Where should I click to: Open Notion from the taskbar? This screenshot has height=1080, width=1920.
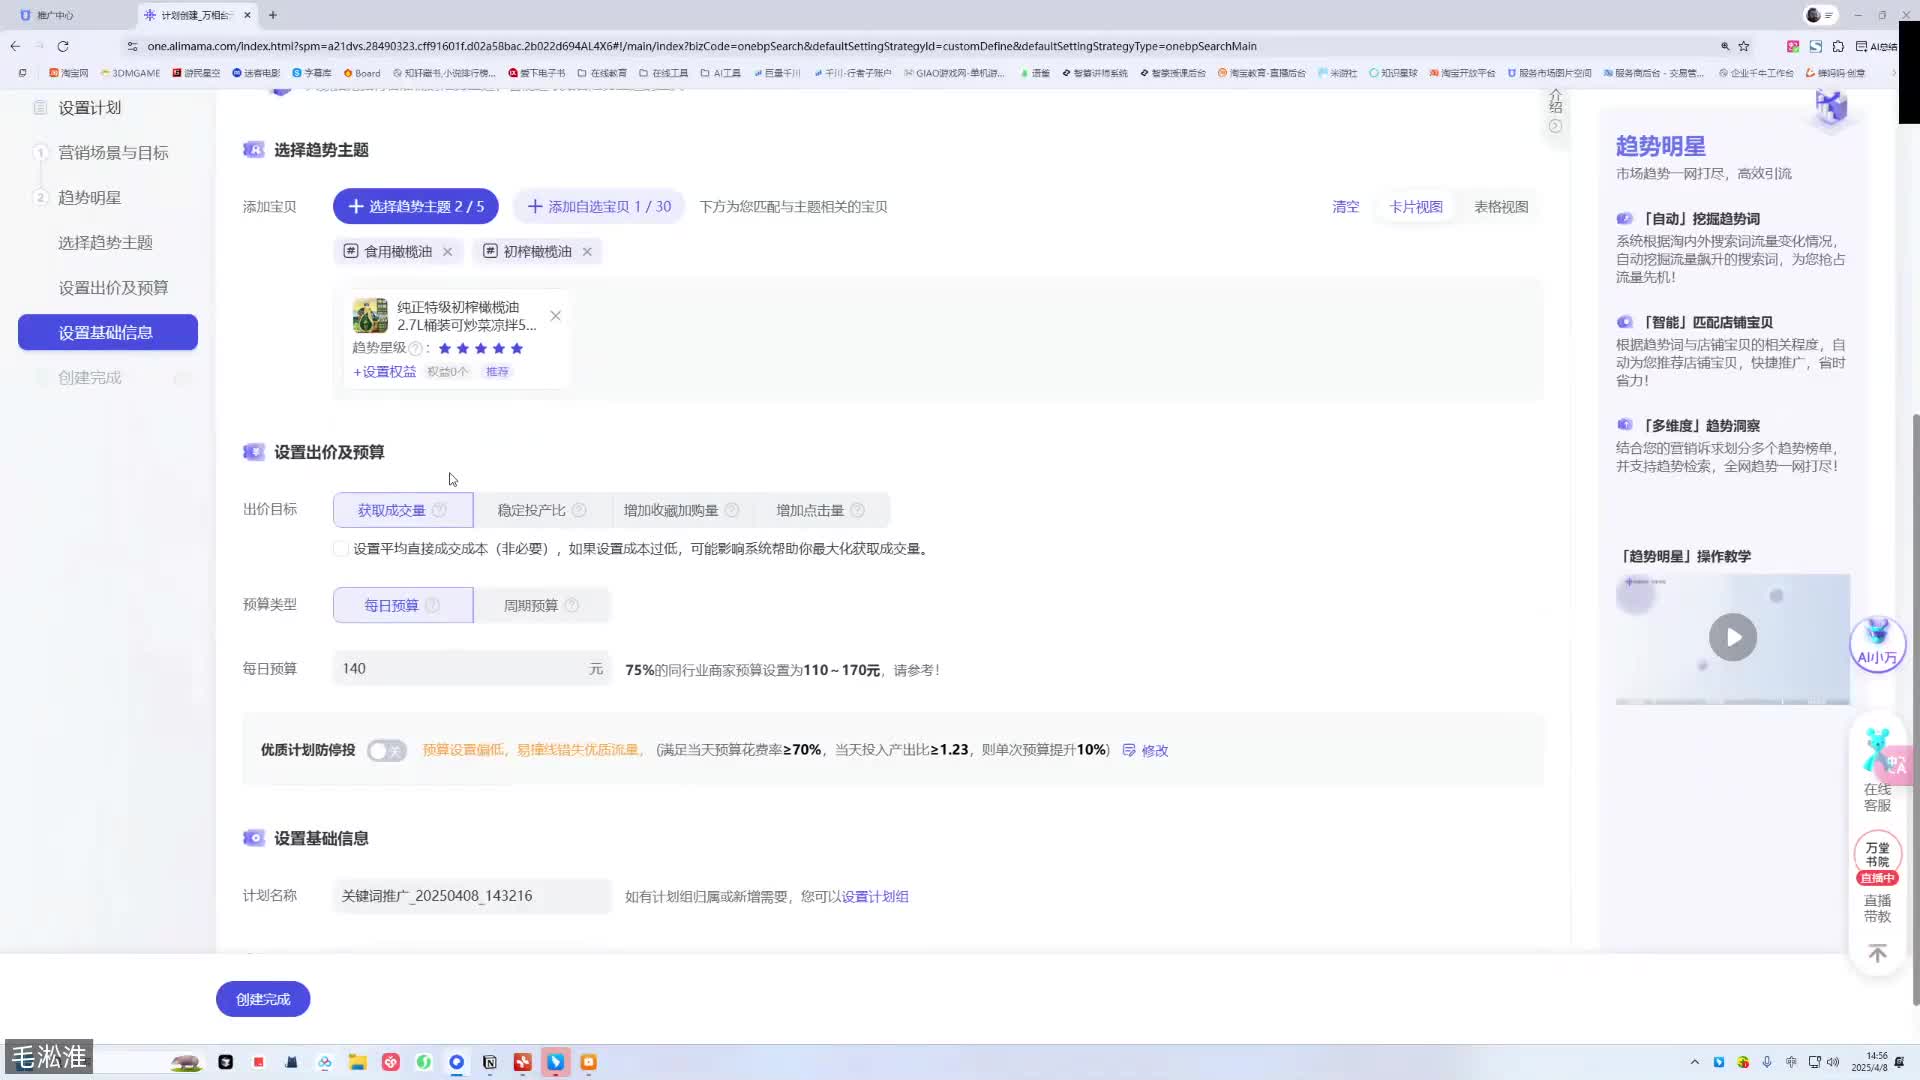(x=490, y=1062)
